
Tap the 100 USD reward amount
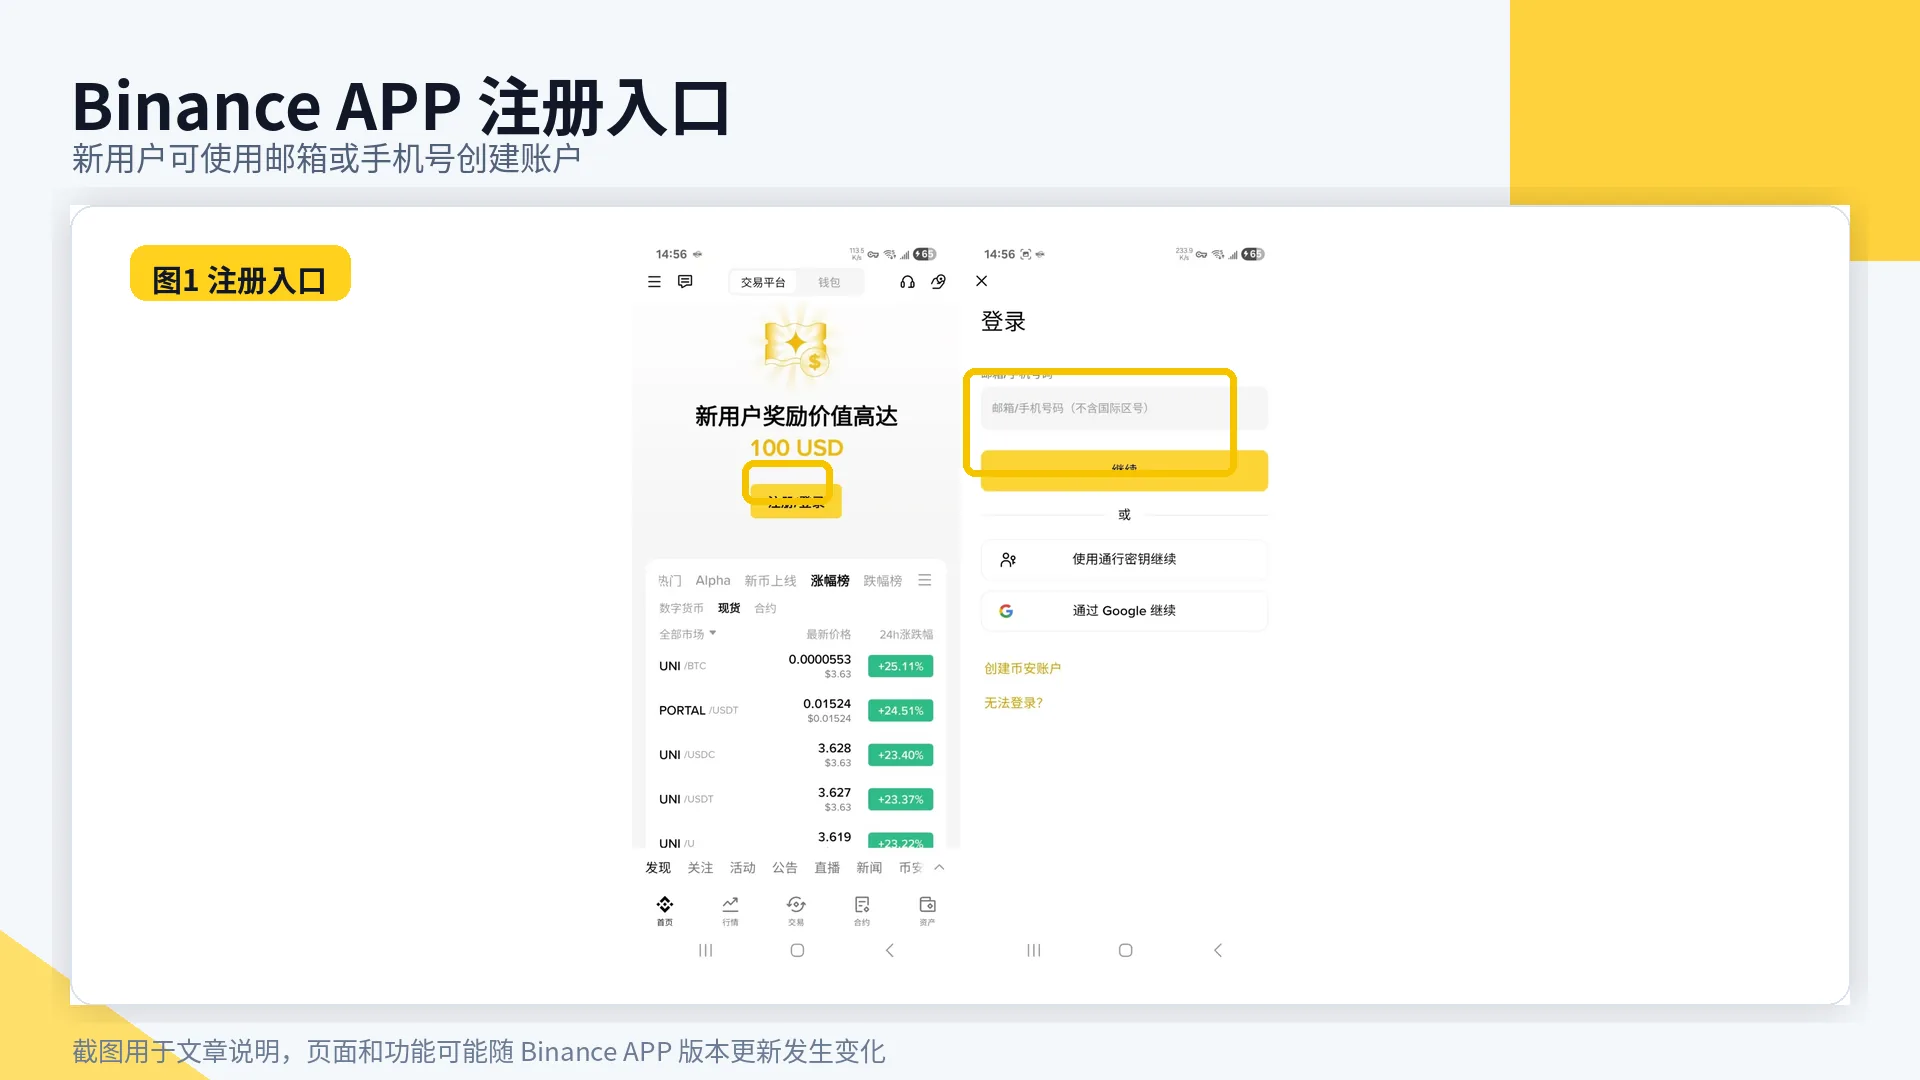click(x=796, y=448)
